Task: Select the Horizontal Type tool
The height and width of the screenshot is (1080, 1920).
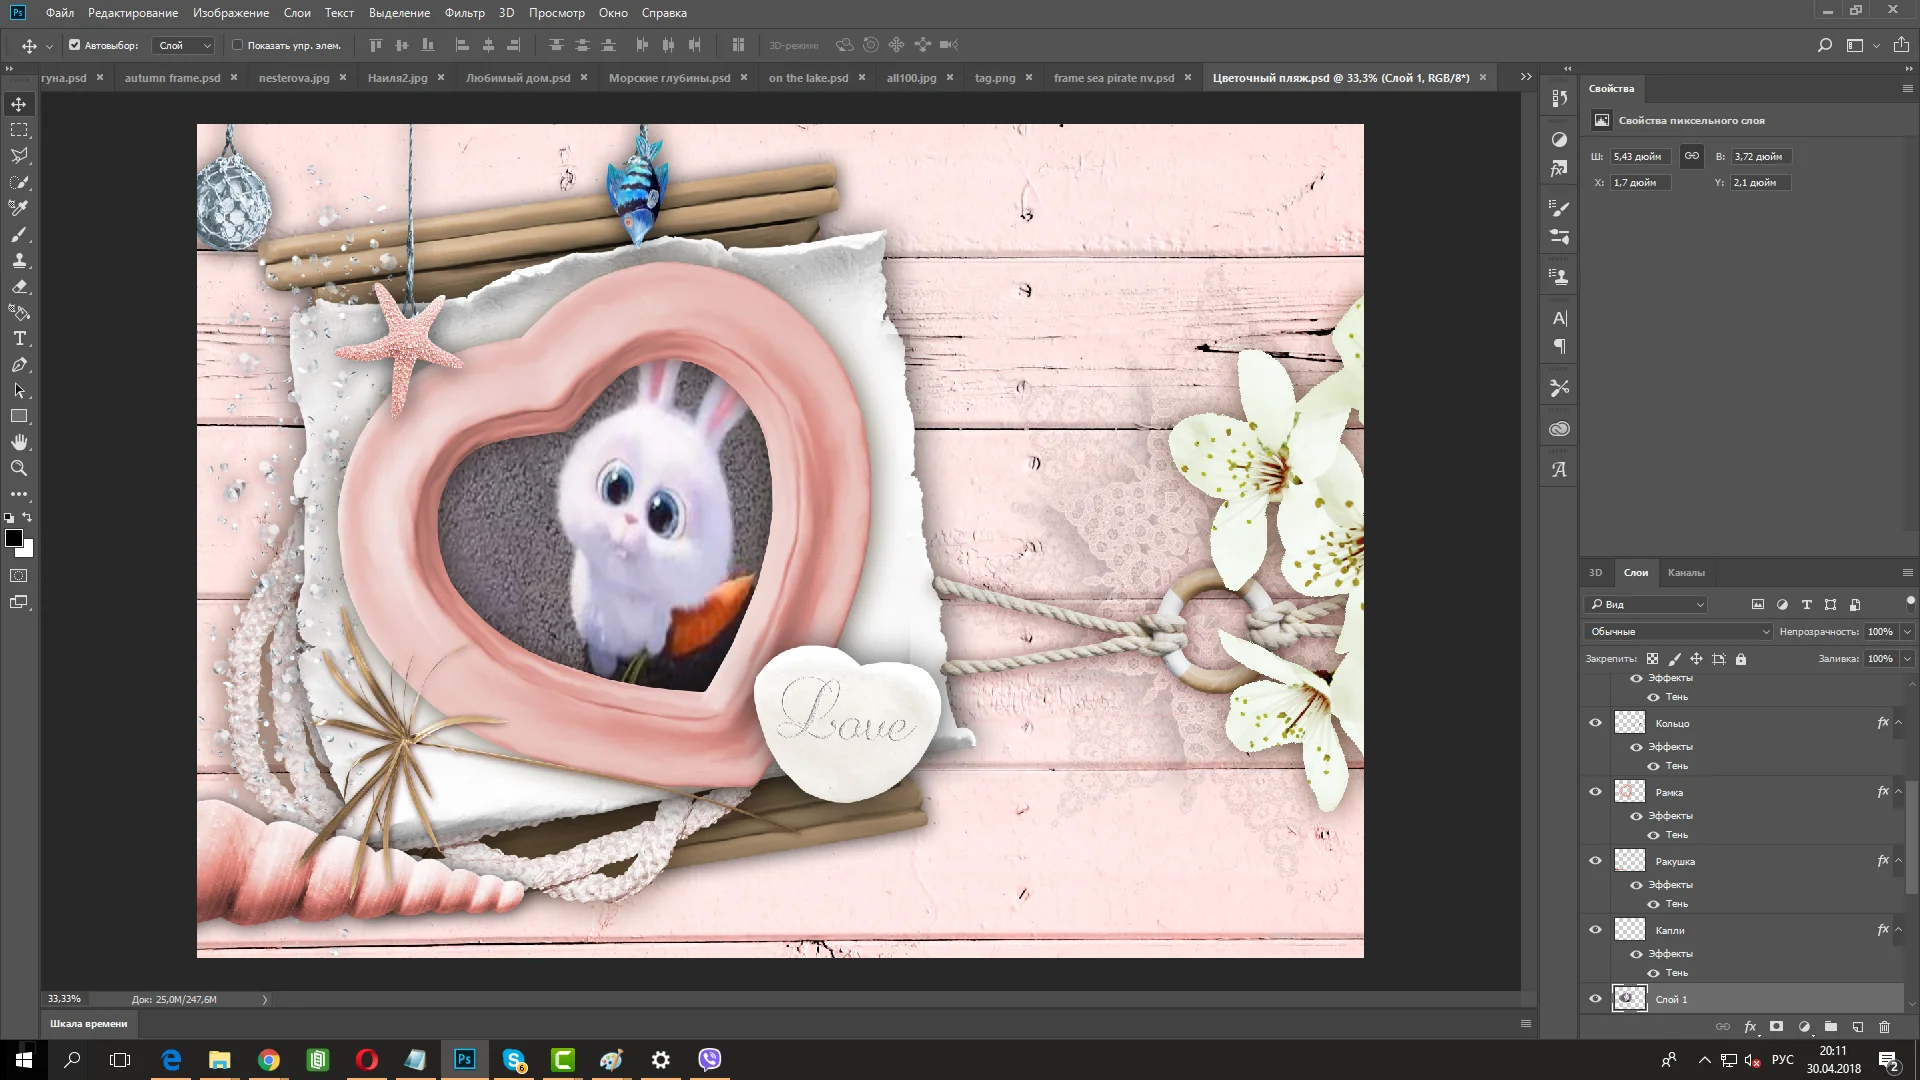Action: pos(19,339)
